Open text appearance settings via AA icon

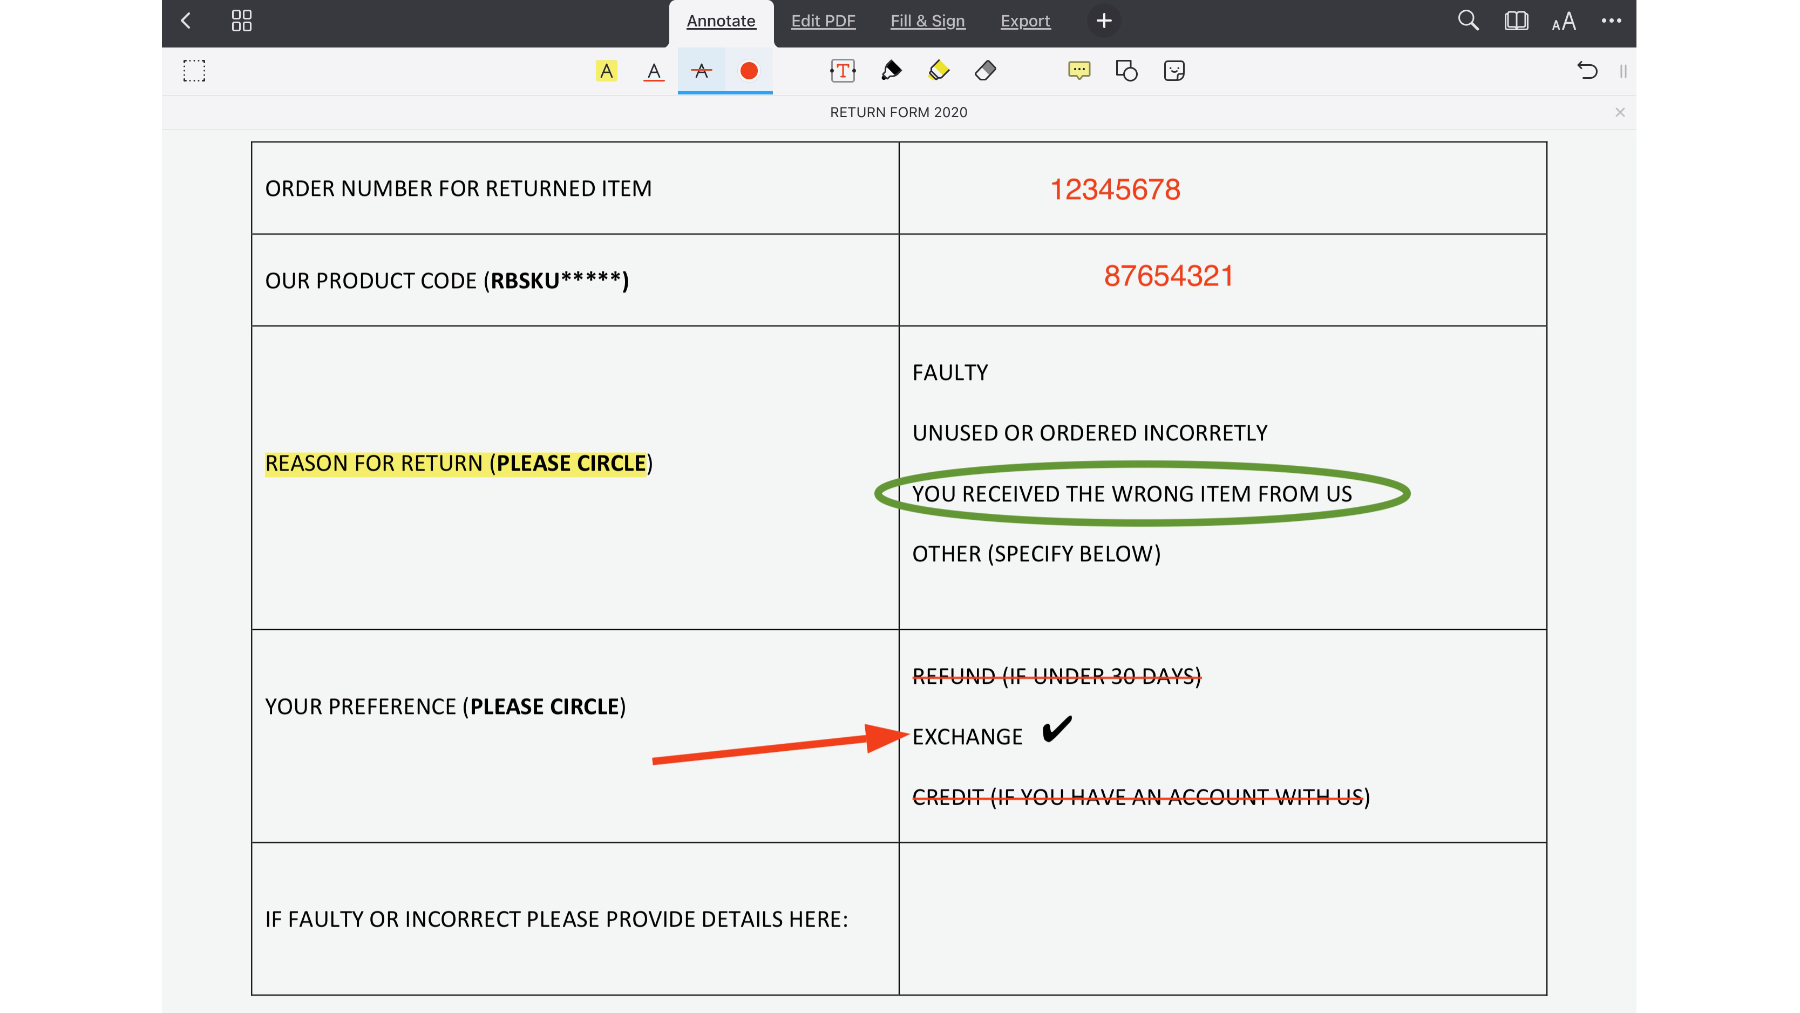(1563, 20)
